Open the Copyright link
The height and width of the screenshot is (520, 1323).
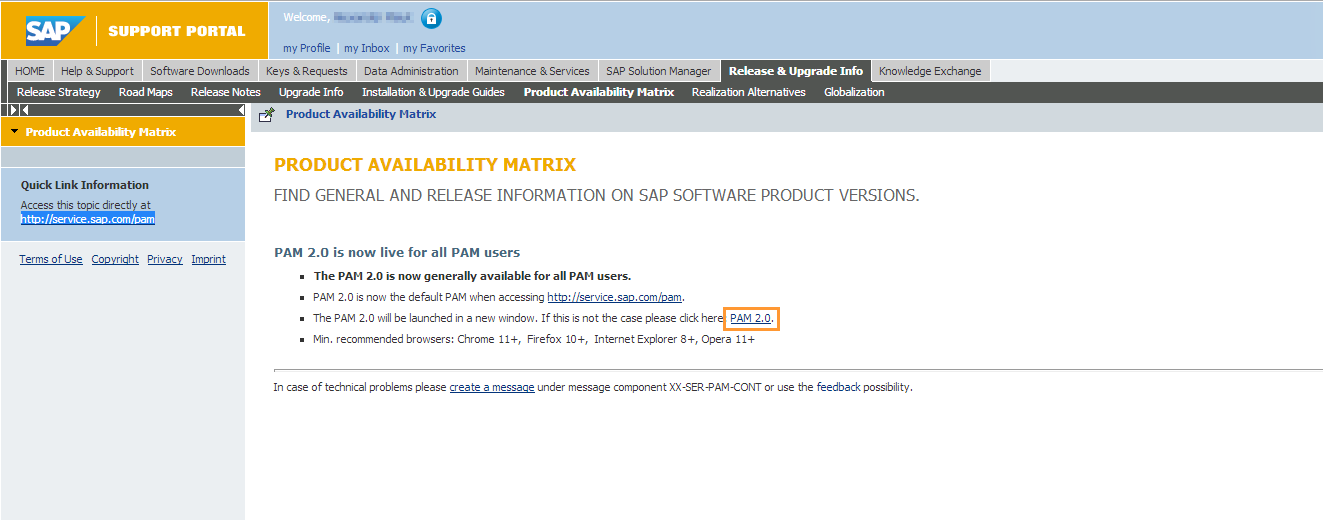[115, 259]
